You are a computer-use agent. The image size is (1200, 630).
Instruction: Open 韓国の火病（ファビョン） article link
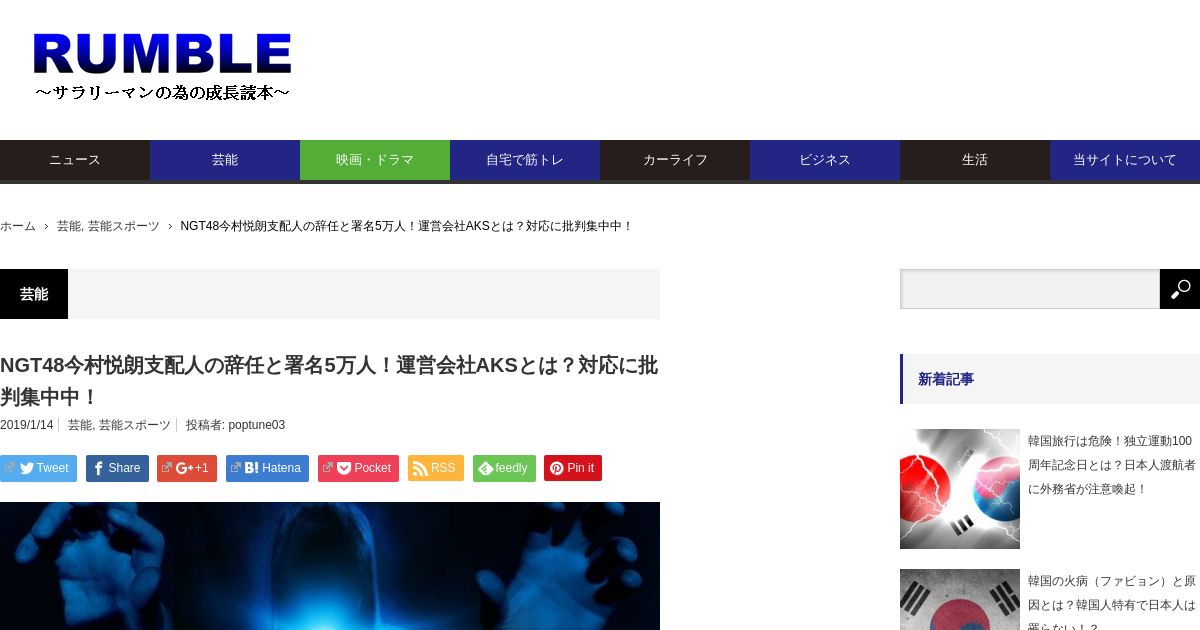tap(1112, 602)
